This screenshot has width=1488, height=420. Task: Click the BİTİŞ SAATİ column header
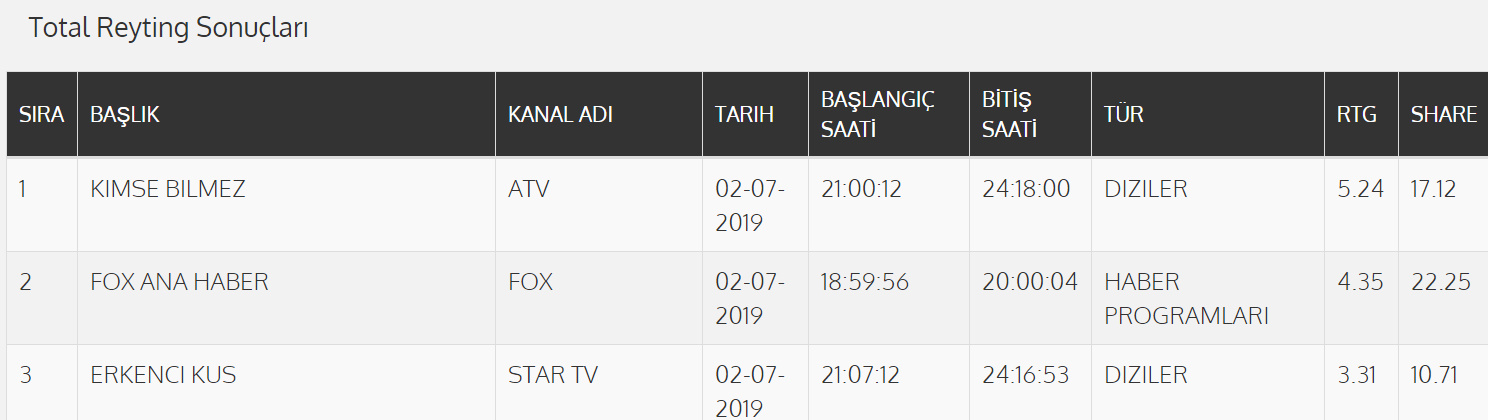tap(1009, 114)
